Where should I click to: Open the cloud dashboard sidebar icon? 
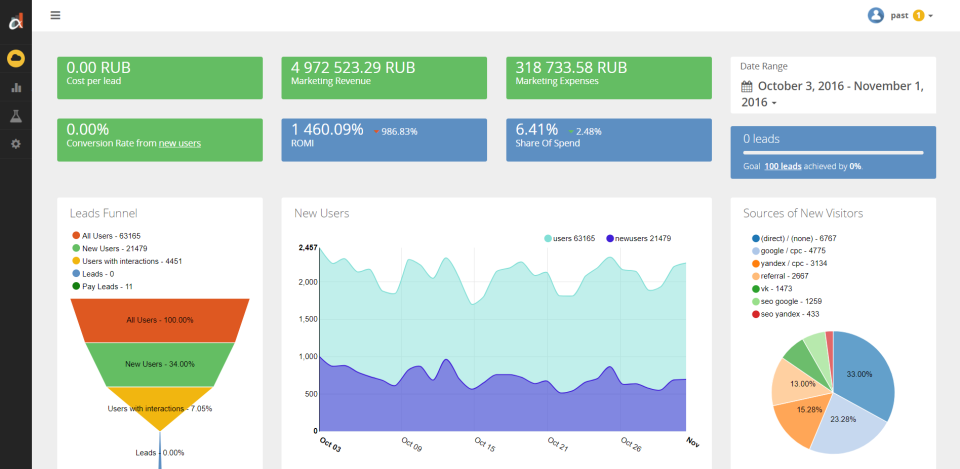[16, 59]
